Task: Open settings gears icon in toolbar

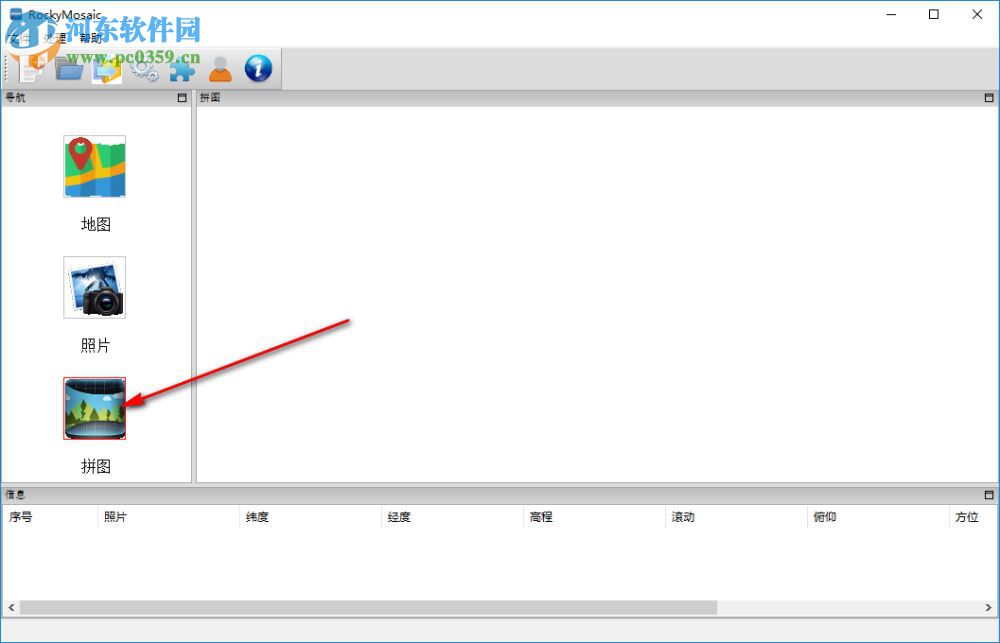Action: 145,68
